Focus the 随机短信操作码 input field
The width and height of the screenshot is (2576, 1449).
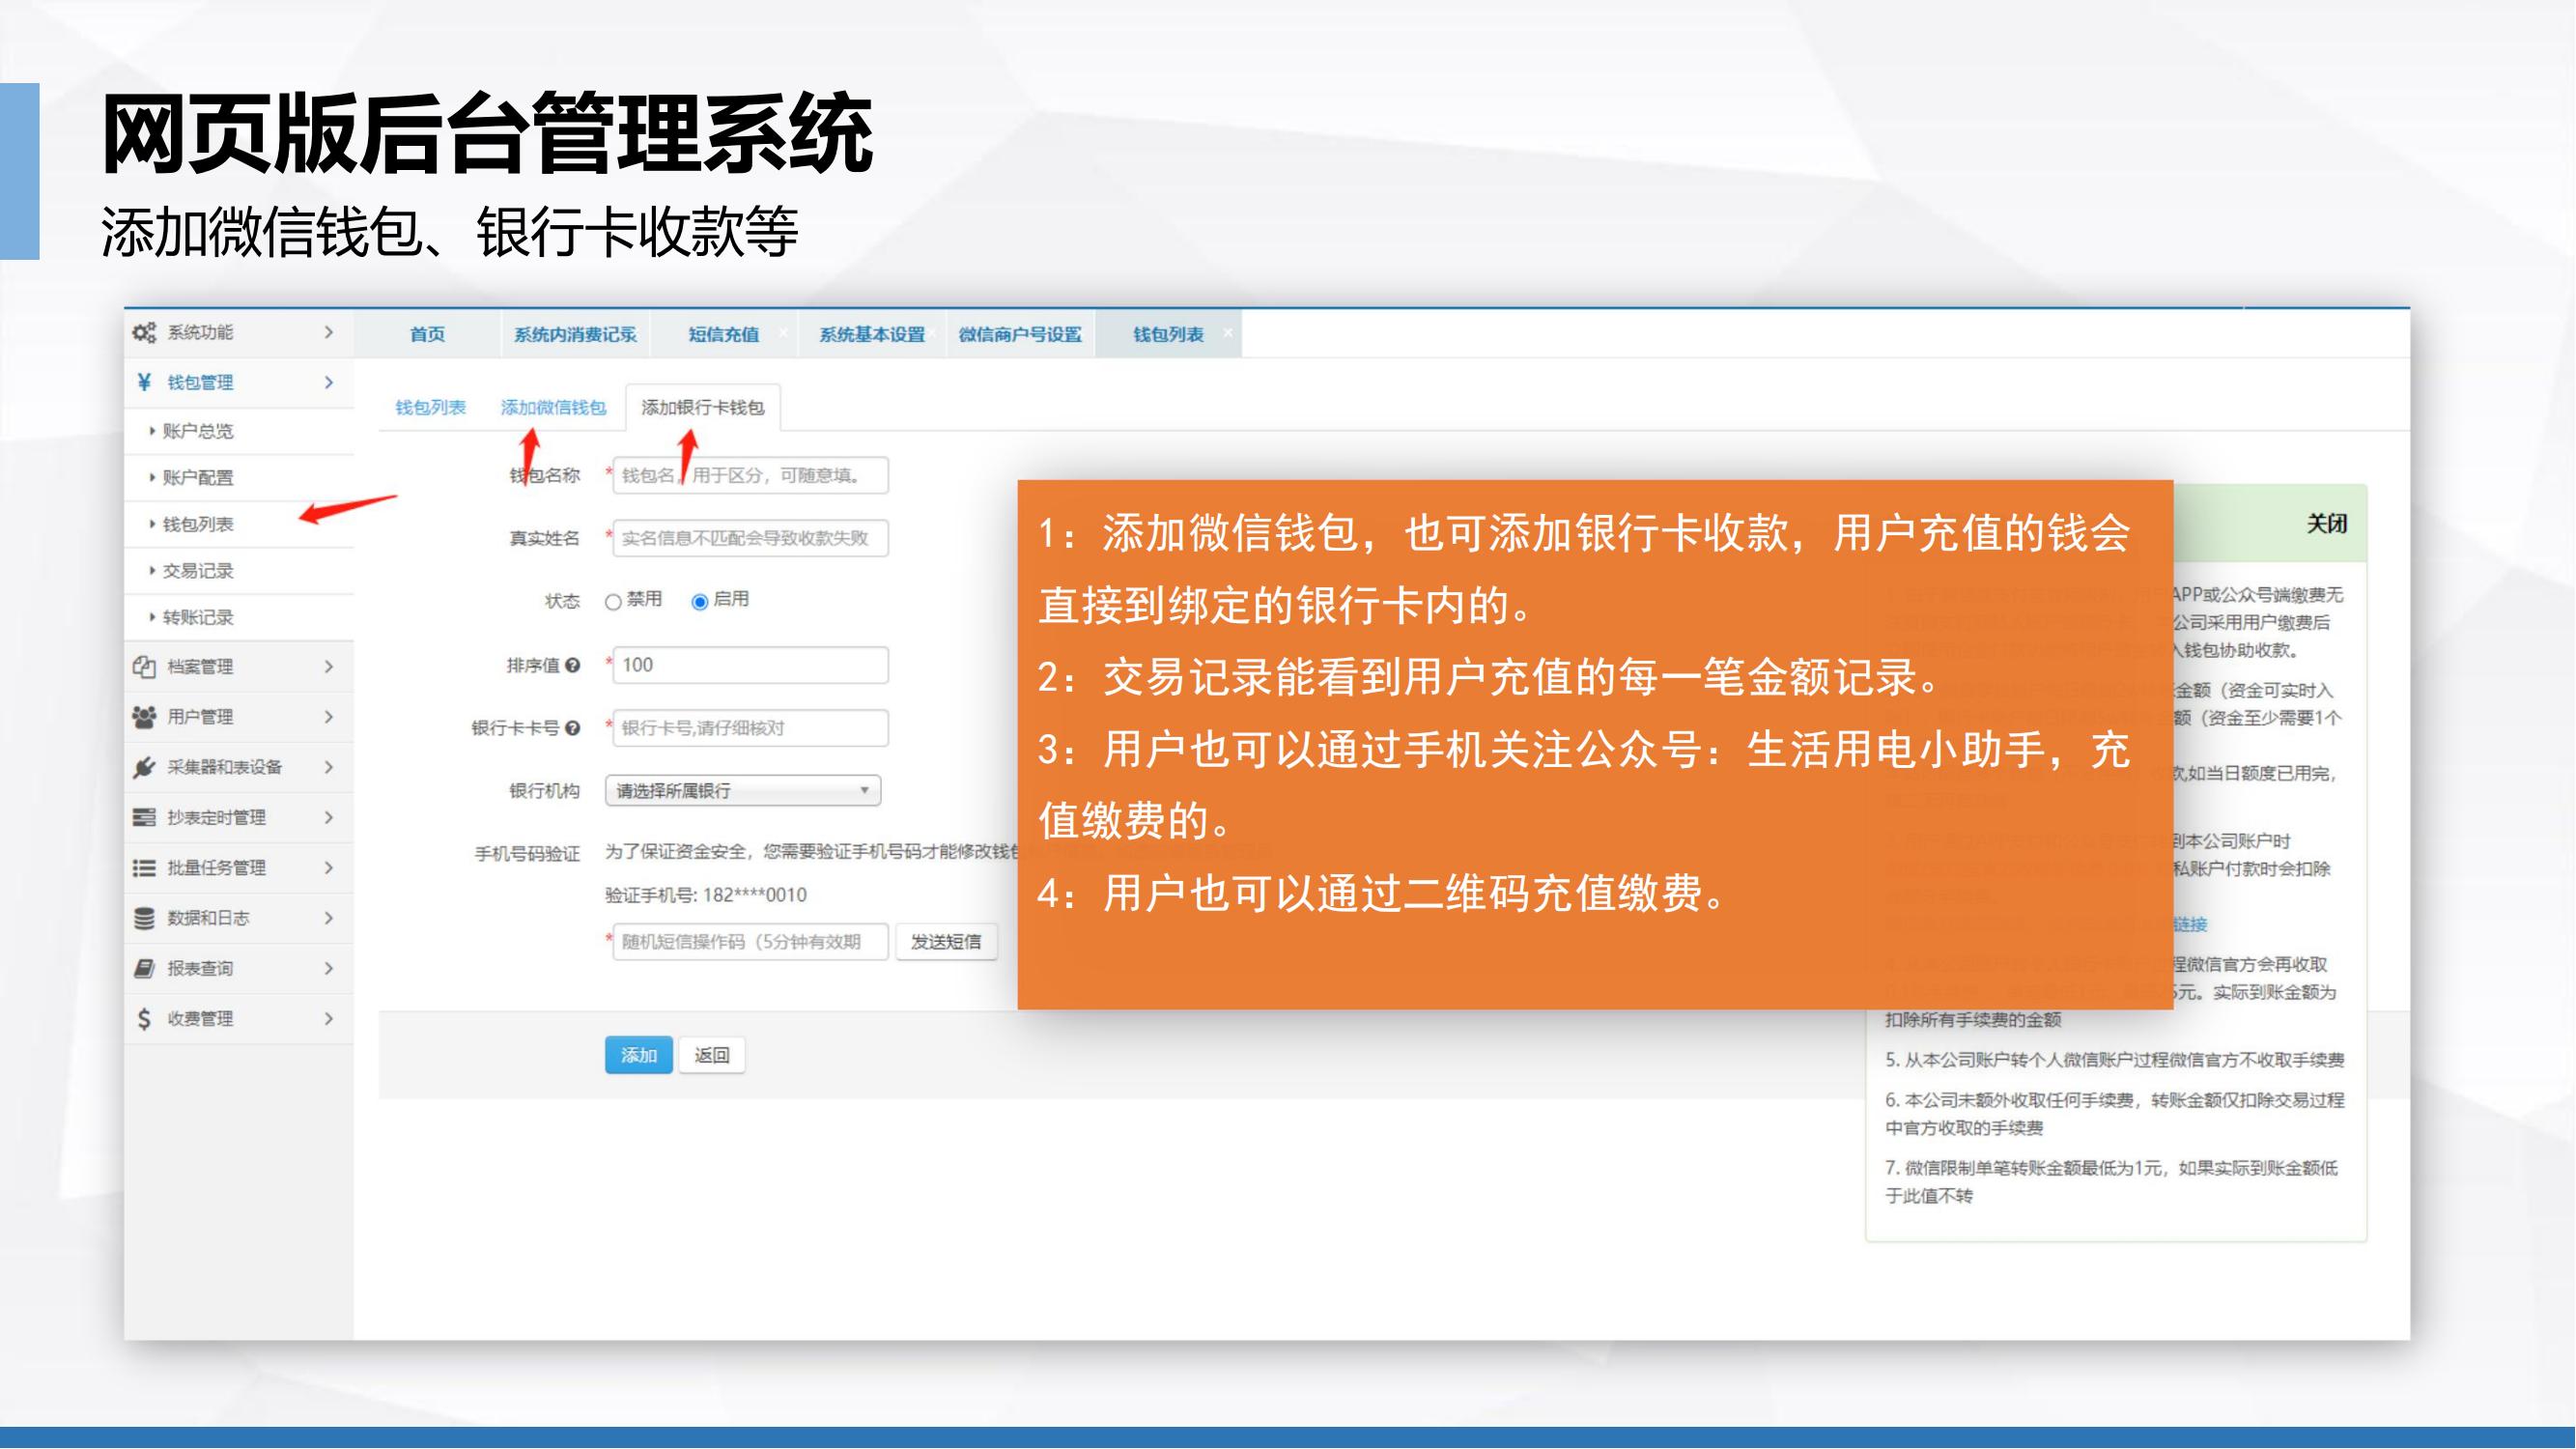coord(750,942)
